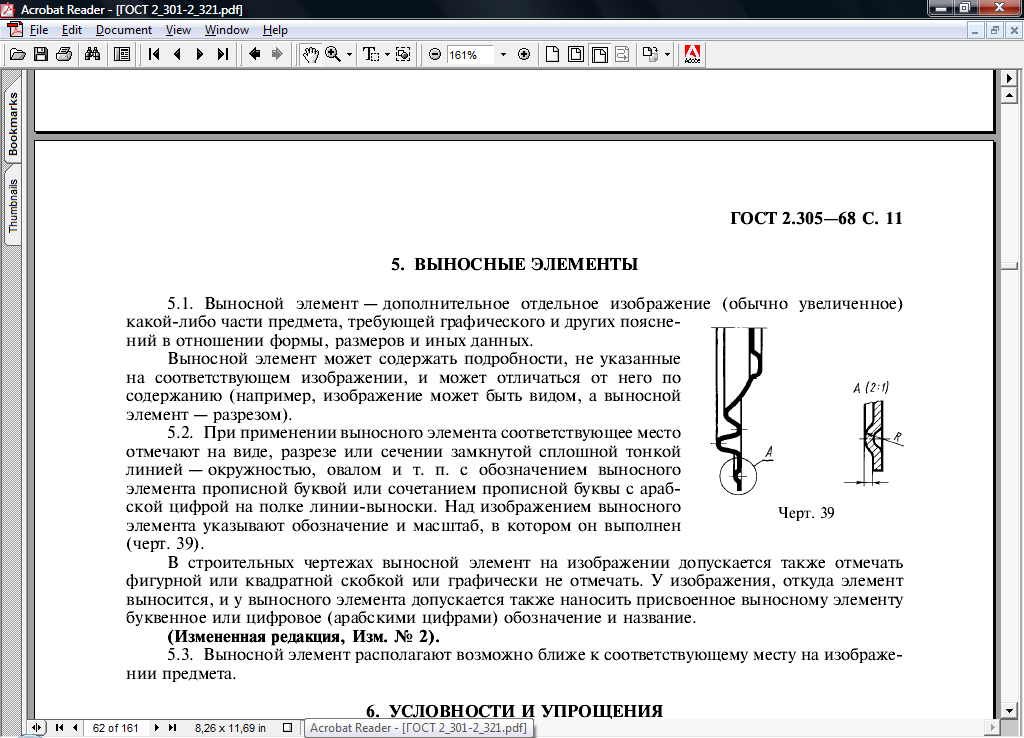Click heading 6. УСЛОВНОСТИ И УПРОЩЕНИЯ
Viewport: 1024px width, 738px height.
point(515,711)
